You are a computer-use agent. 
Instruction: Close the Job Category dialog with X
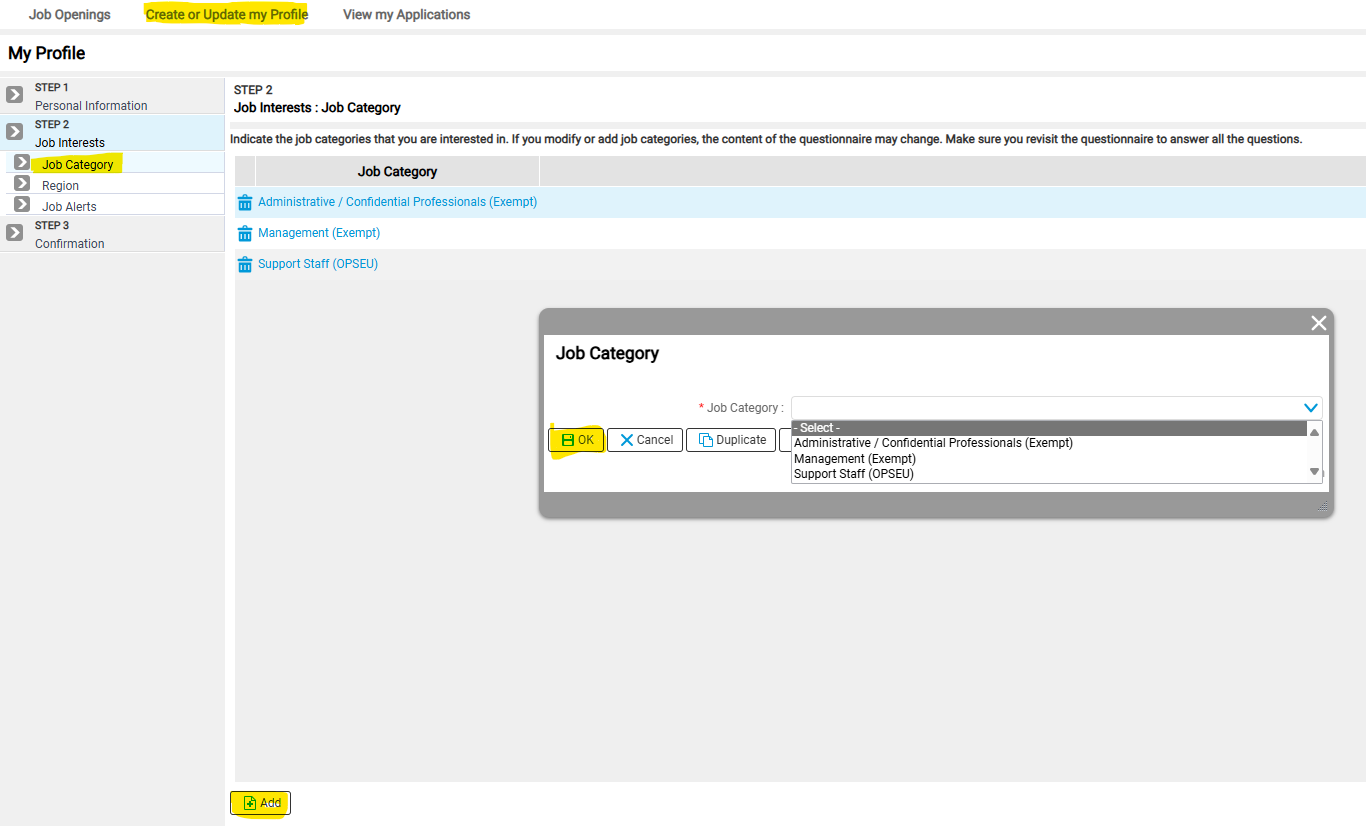pos(1318,323)
